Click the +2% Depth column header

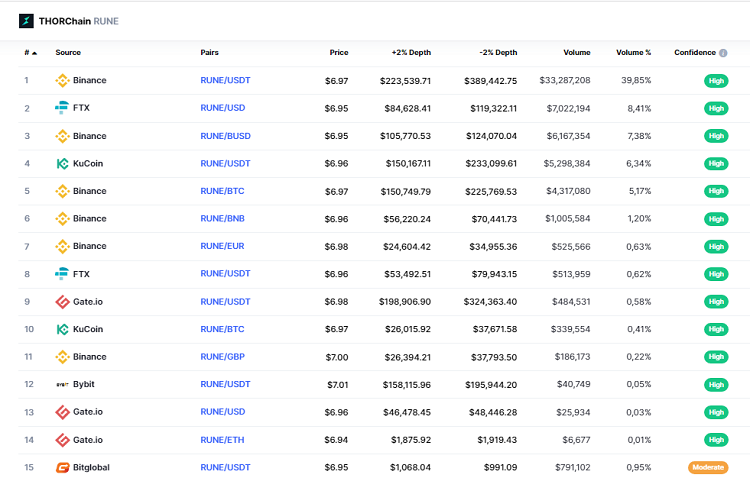point(411,52)
